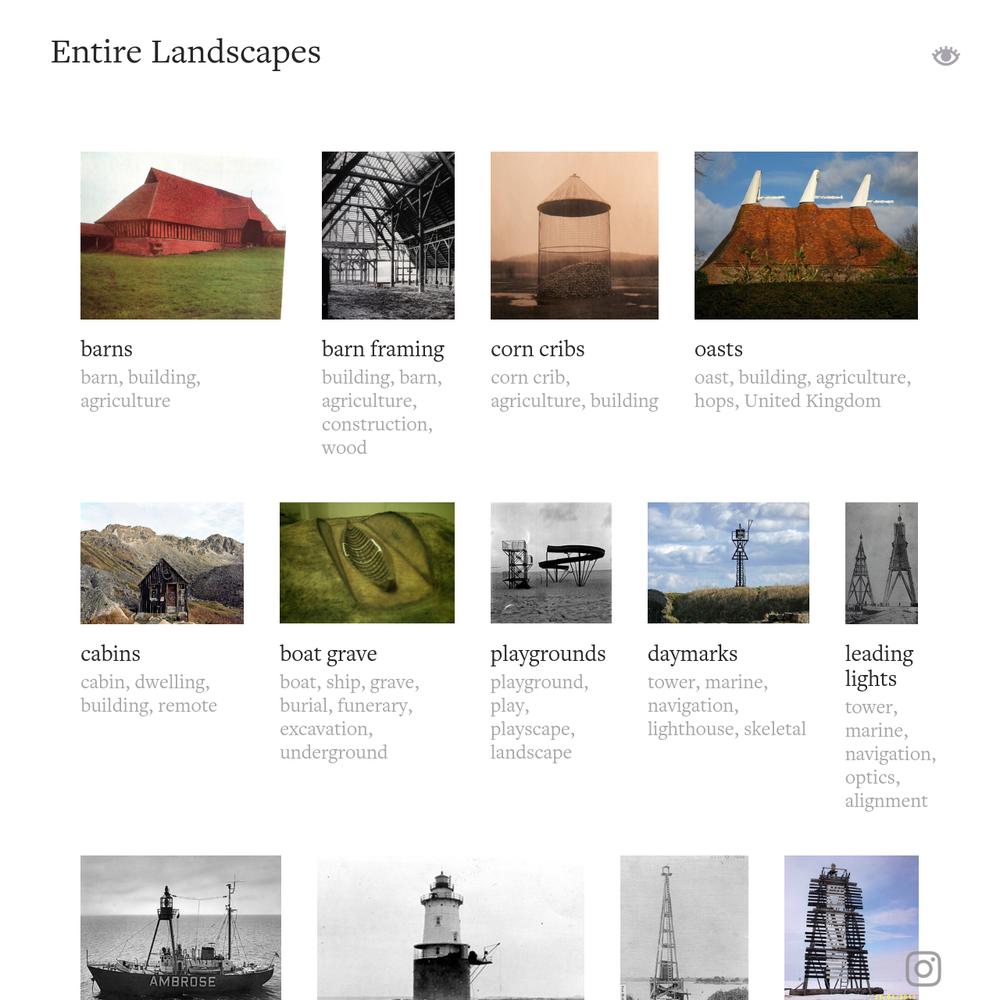The image size is (1000, 1000).
Task: Click the eye icon in the header
Action: [x=945, y=56]
